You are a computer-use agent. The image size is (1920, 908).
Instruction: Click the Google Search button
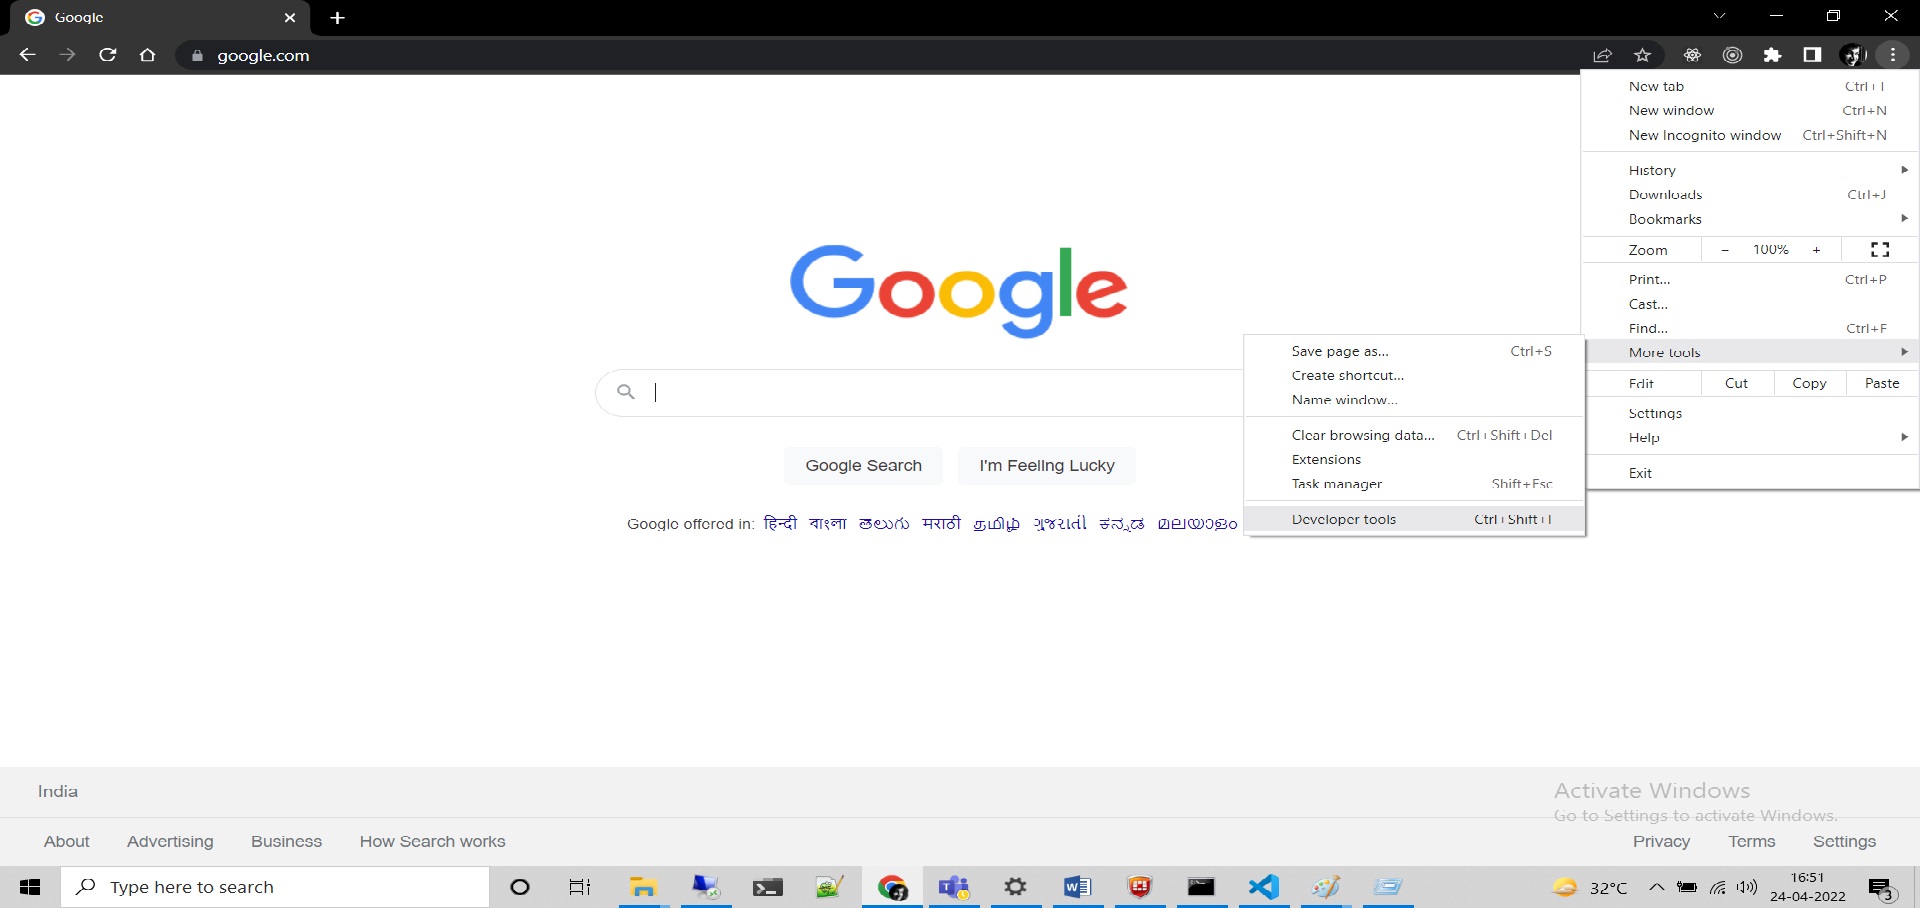click(864, 465)
